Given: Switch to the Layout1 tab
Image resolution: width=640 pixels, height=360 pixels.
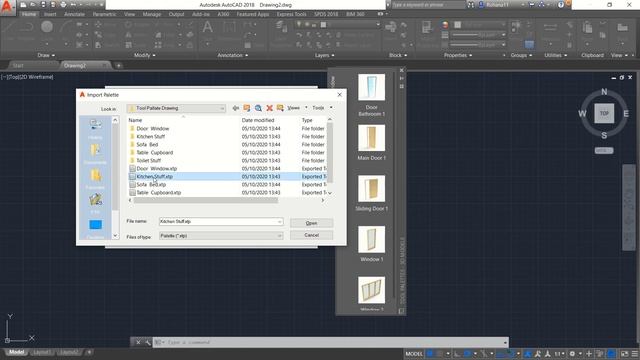Looking at the screenshot, I should coord(42,352).
